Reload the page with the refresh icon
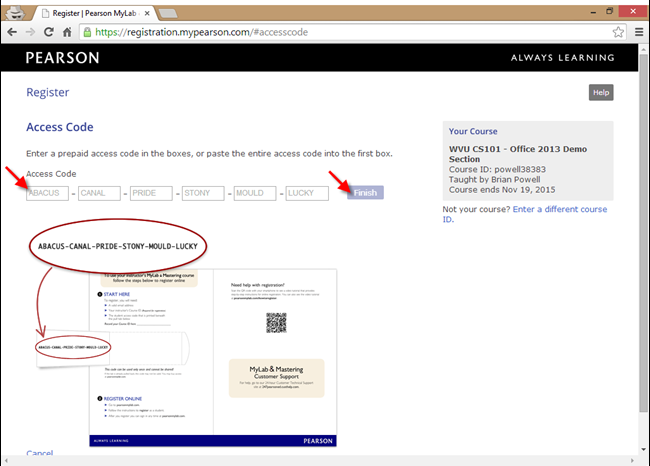The height and width of the screenshot is (466, 650). [x=49, y=32]
